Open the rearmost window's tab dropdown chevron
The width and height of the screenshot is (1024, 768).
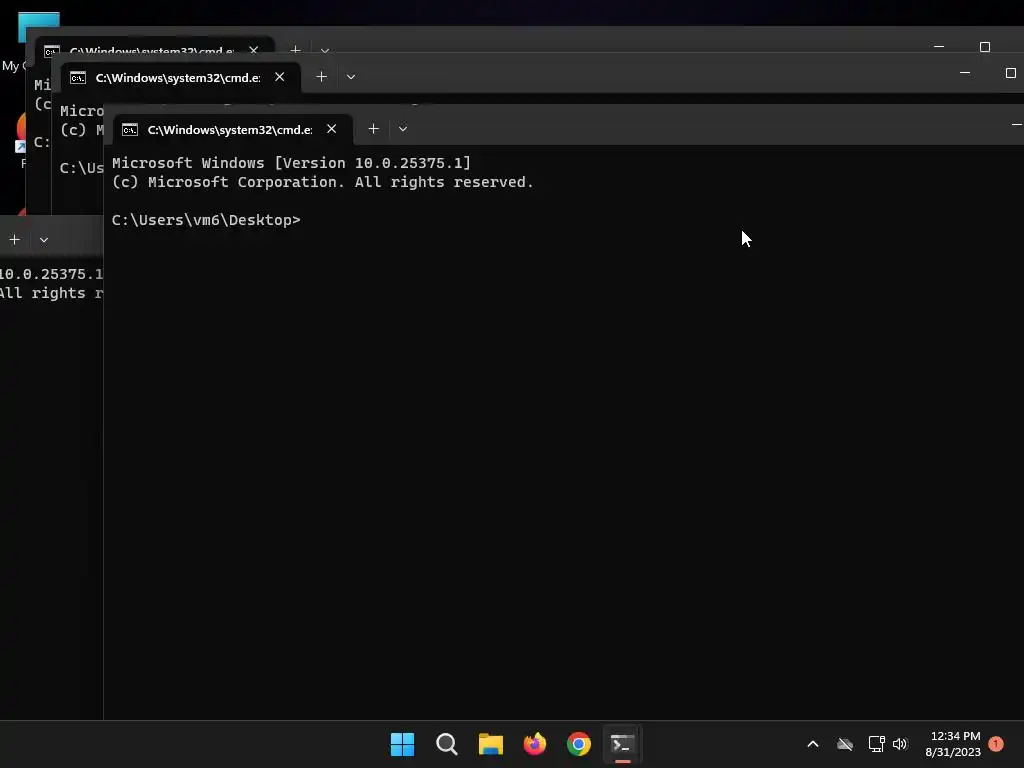coord(325,50)
